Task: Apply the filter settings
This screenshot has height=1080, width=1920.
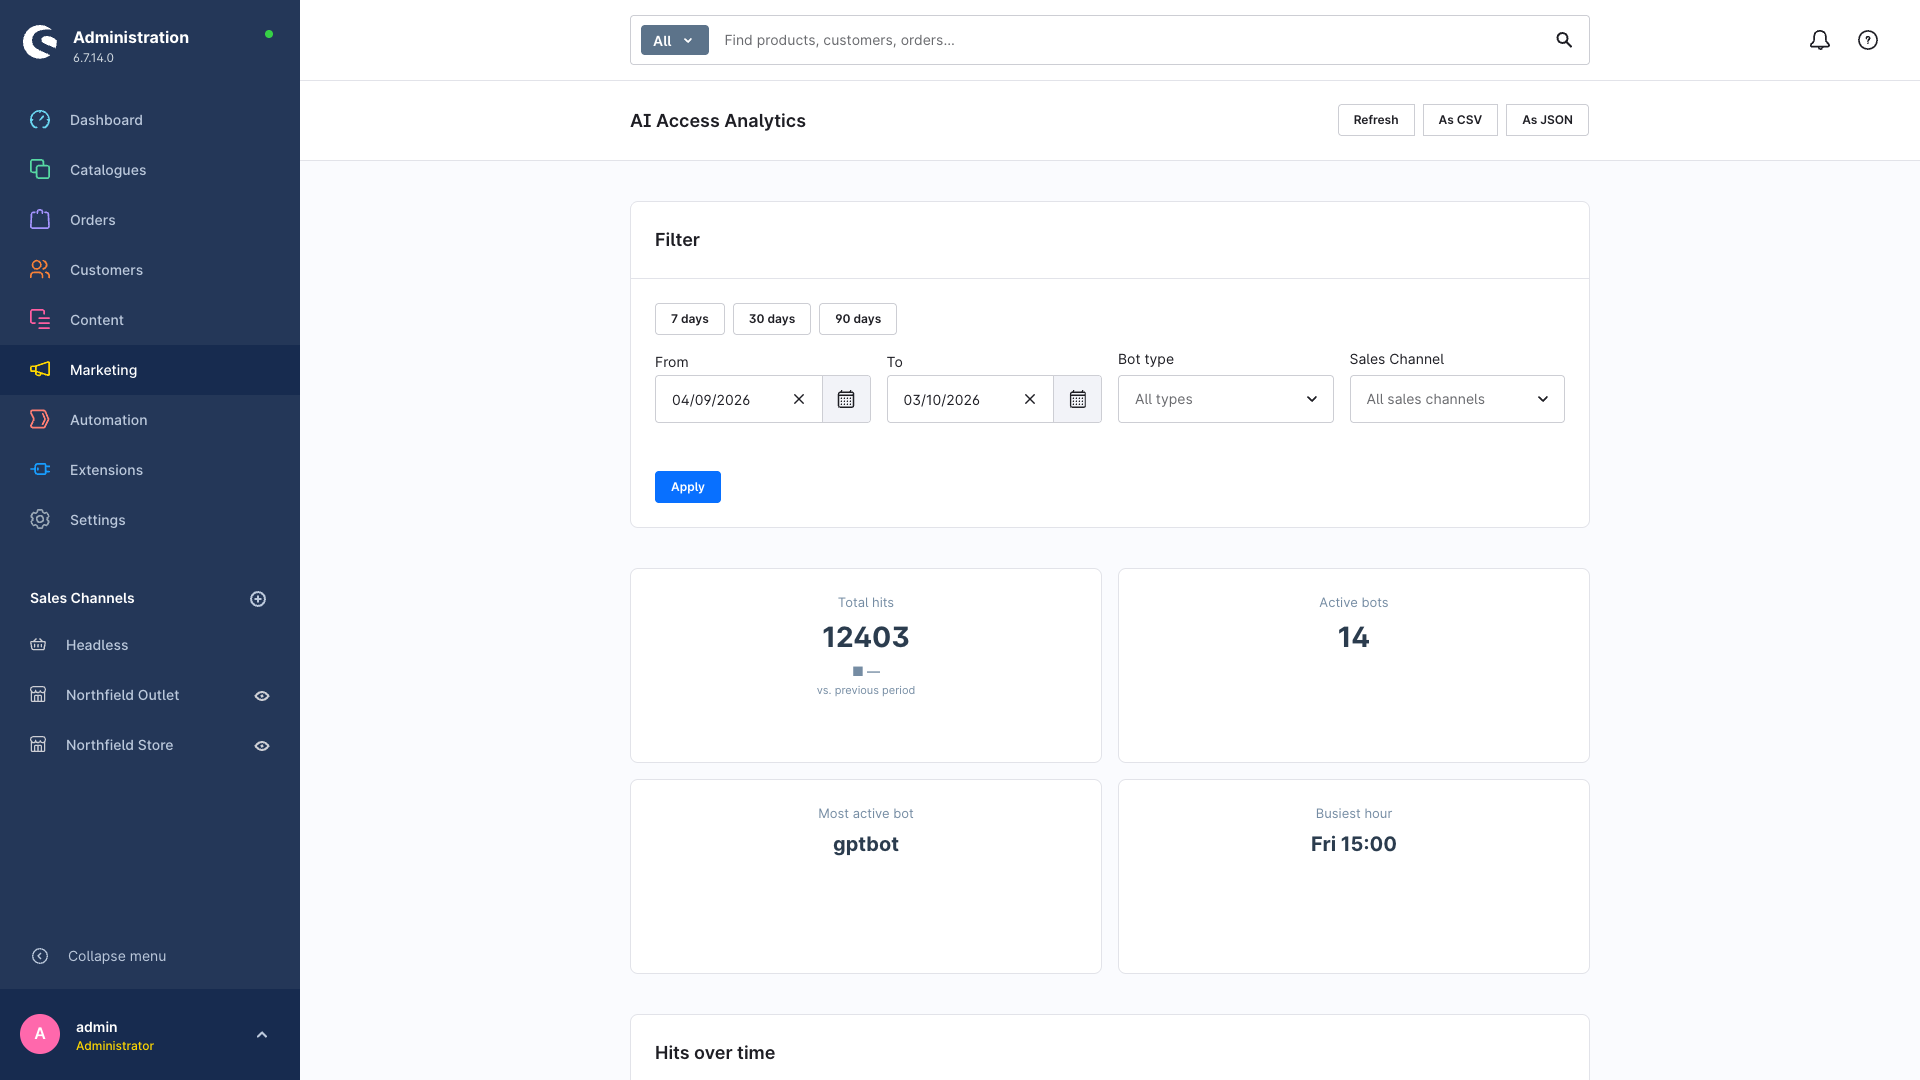Action: click(x=688, y=487)
